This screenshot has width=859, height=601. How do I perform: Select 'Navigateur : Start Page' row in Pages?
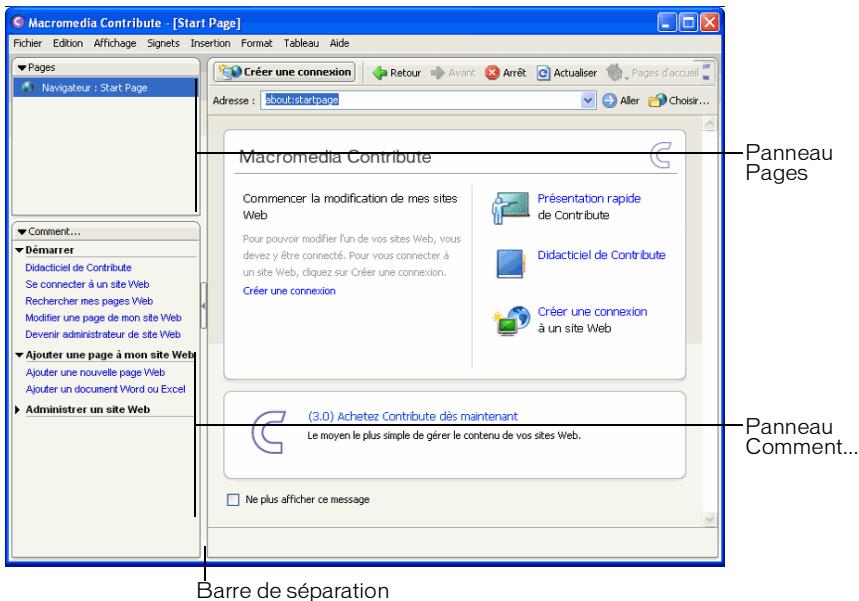coord(105,88)
